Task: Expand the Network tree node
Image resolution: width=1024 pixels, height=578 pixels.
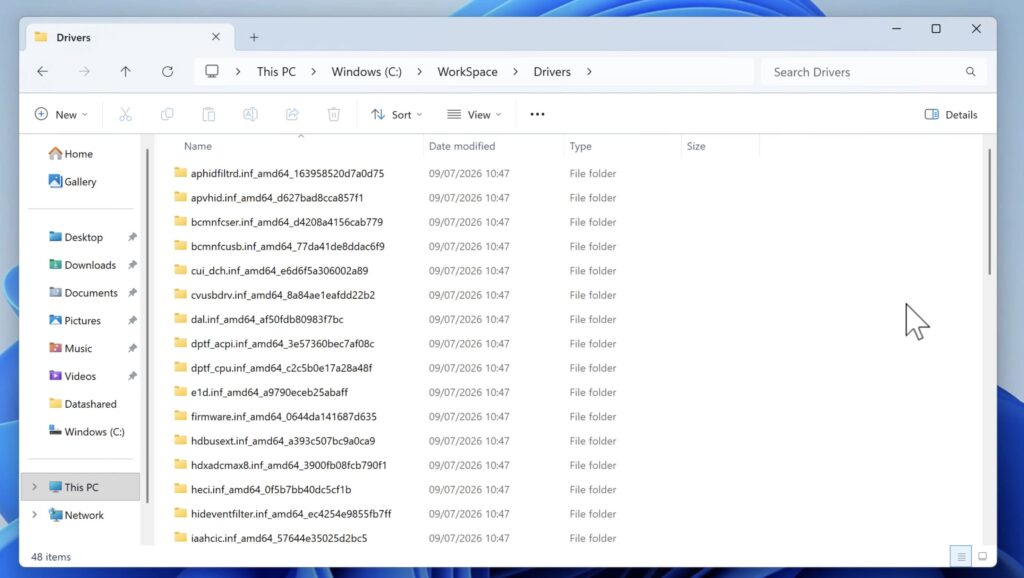Action: click(35, 515)
